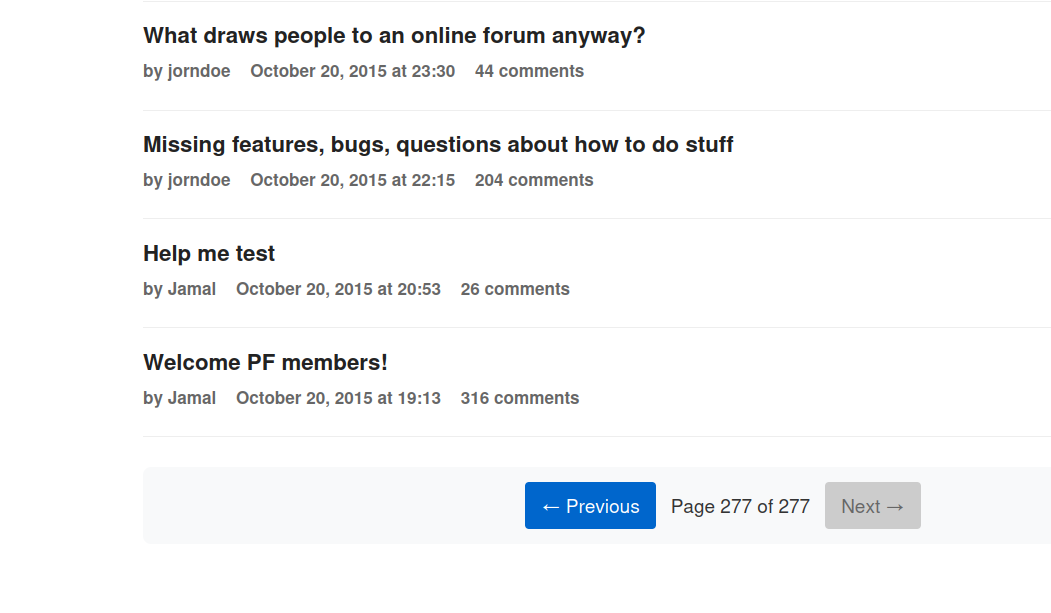View jorndoe's profile from the online forum thread
This screenshot has width=1051, height=613.
tap(199, 71)
